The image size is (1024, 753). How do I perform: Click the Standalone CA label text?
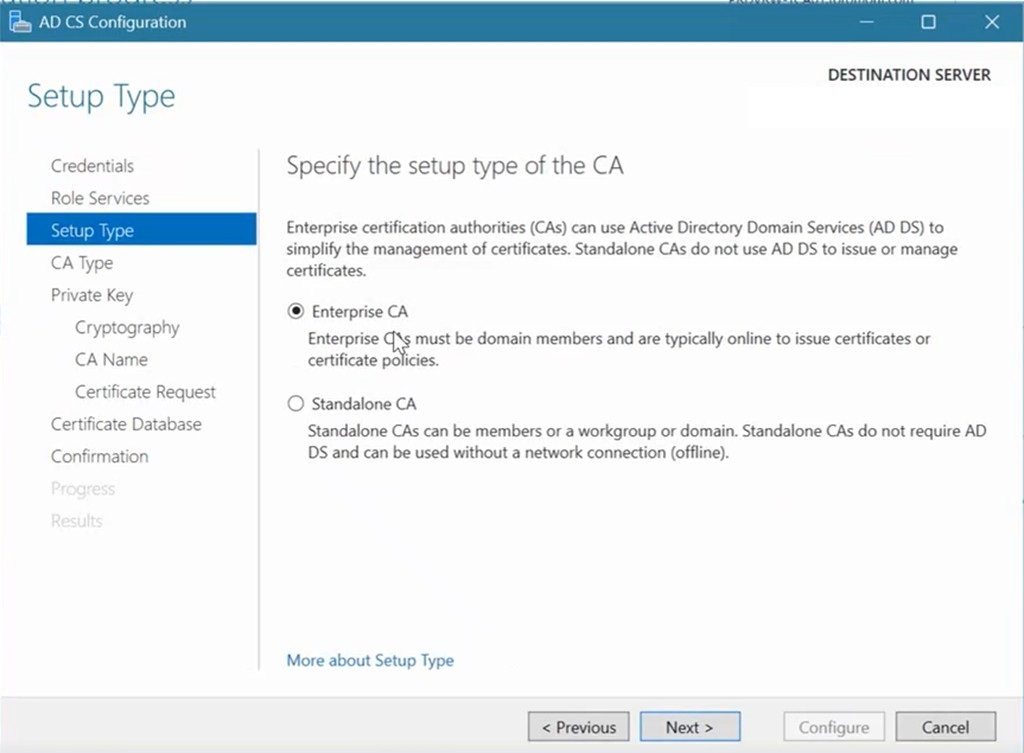click(364, 404)
